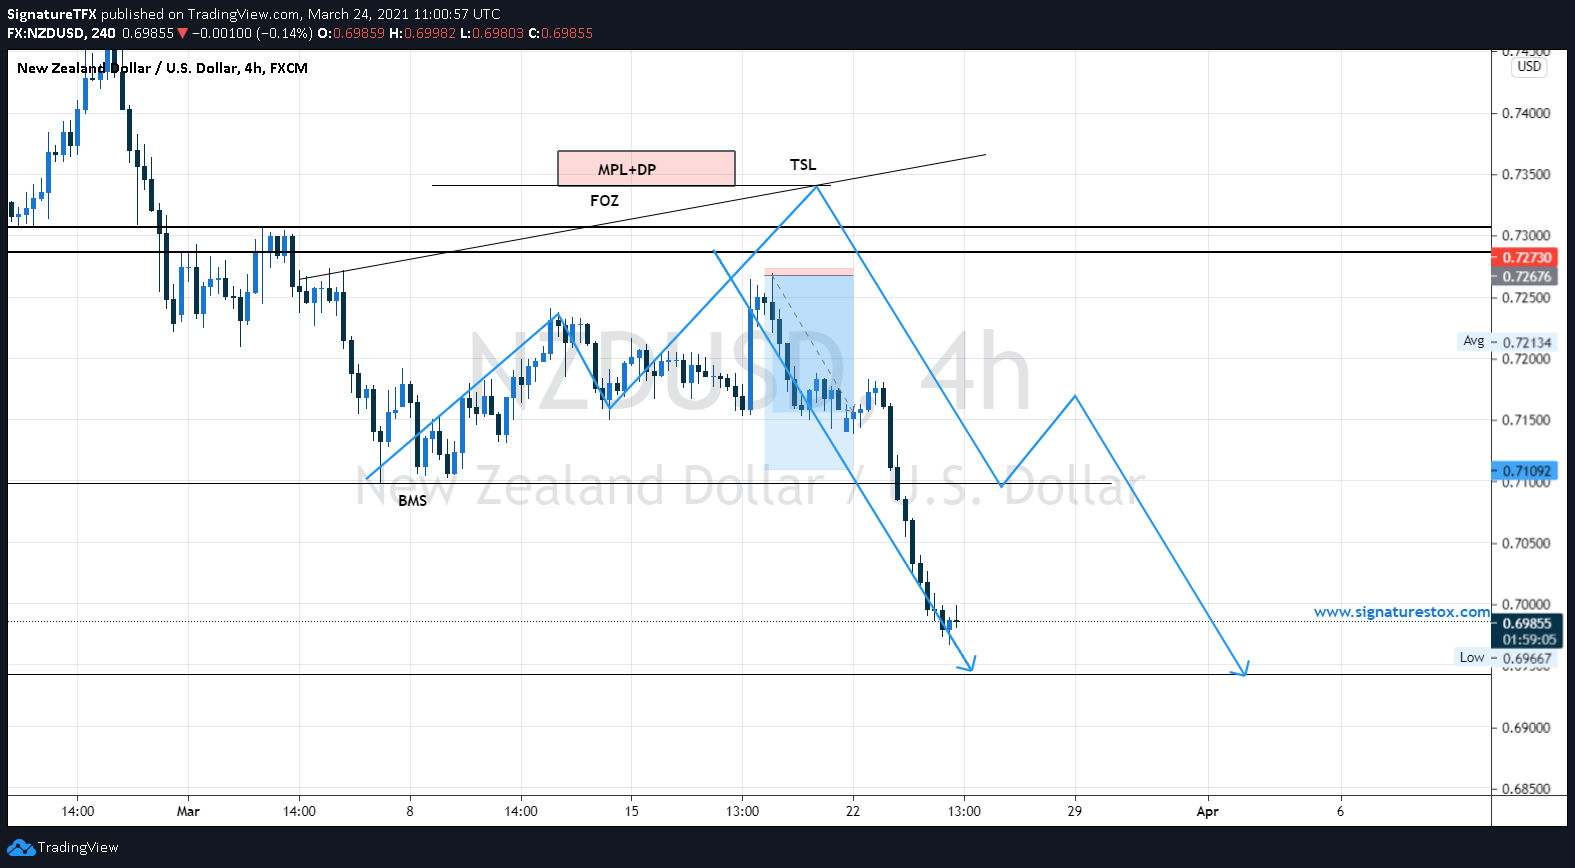Click the 29 date label on time axis

[x=1074, y=811]
